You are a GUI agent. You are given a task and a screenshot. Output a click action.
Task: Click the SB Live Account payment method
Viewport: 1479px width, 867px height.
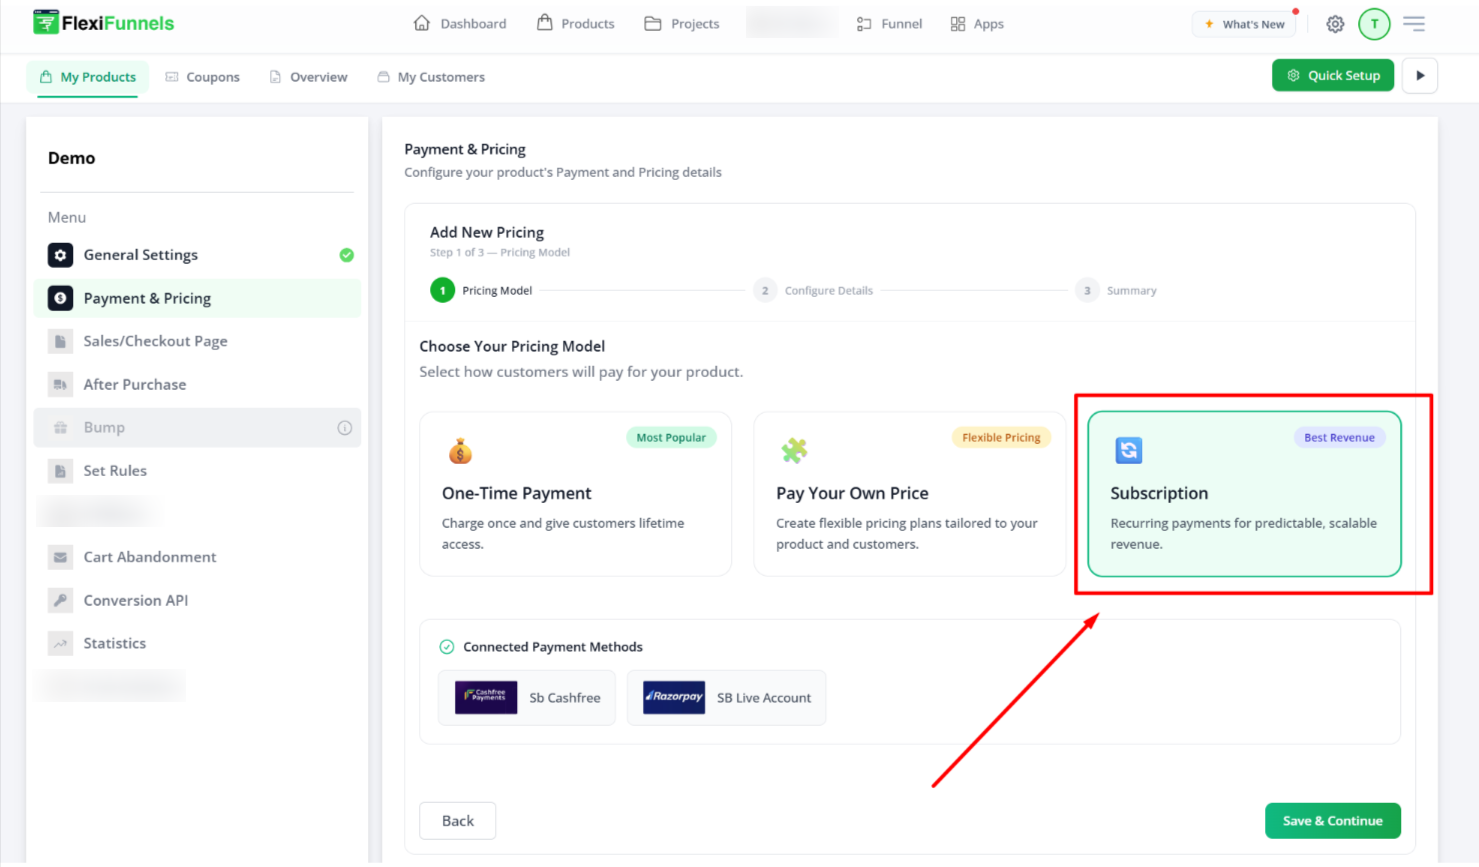[x=727, y=698]
